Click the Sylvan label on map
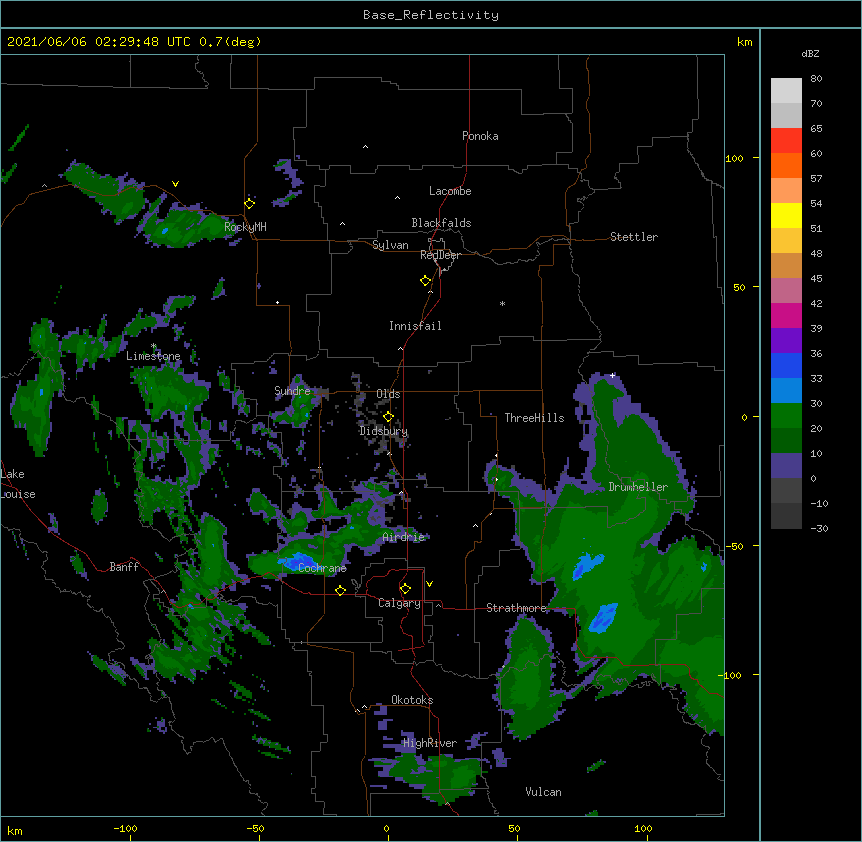Screen dimensions: 862x842 click(390, 245)
